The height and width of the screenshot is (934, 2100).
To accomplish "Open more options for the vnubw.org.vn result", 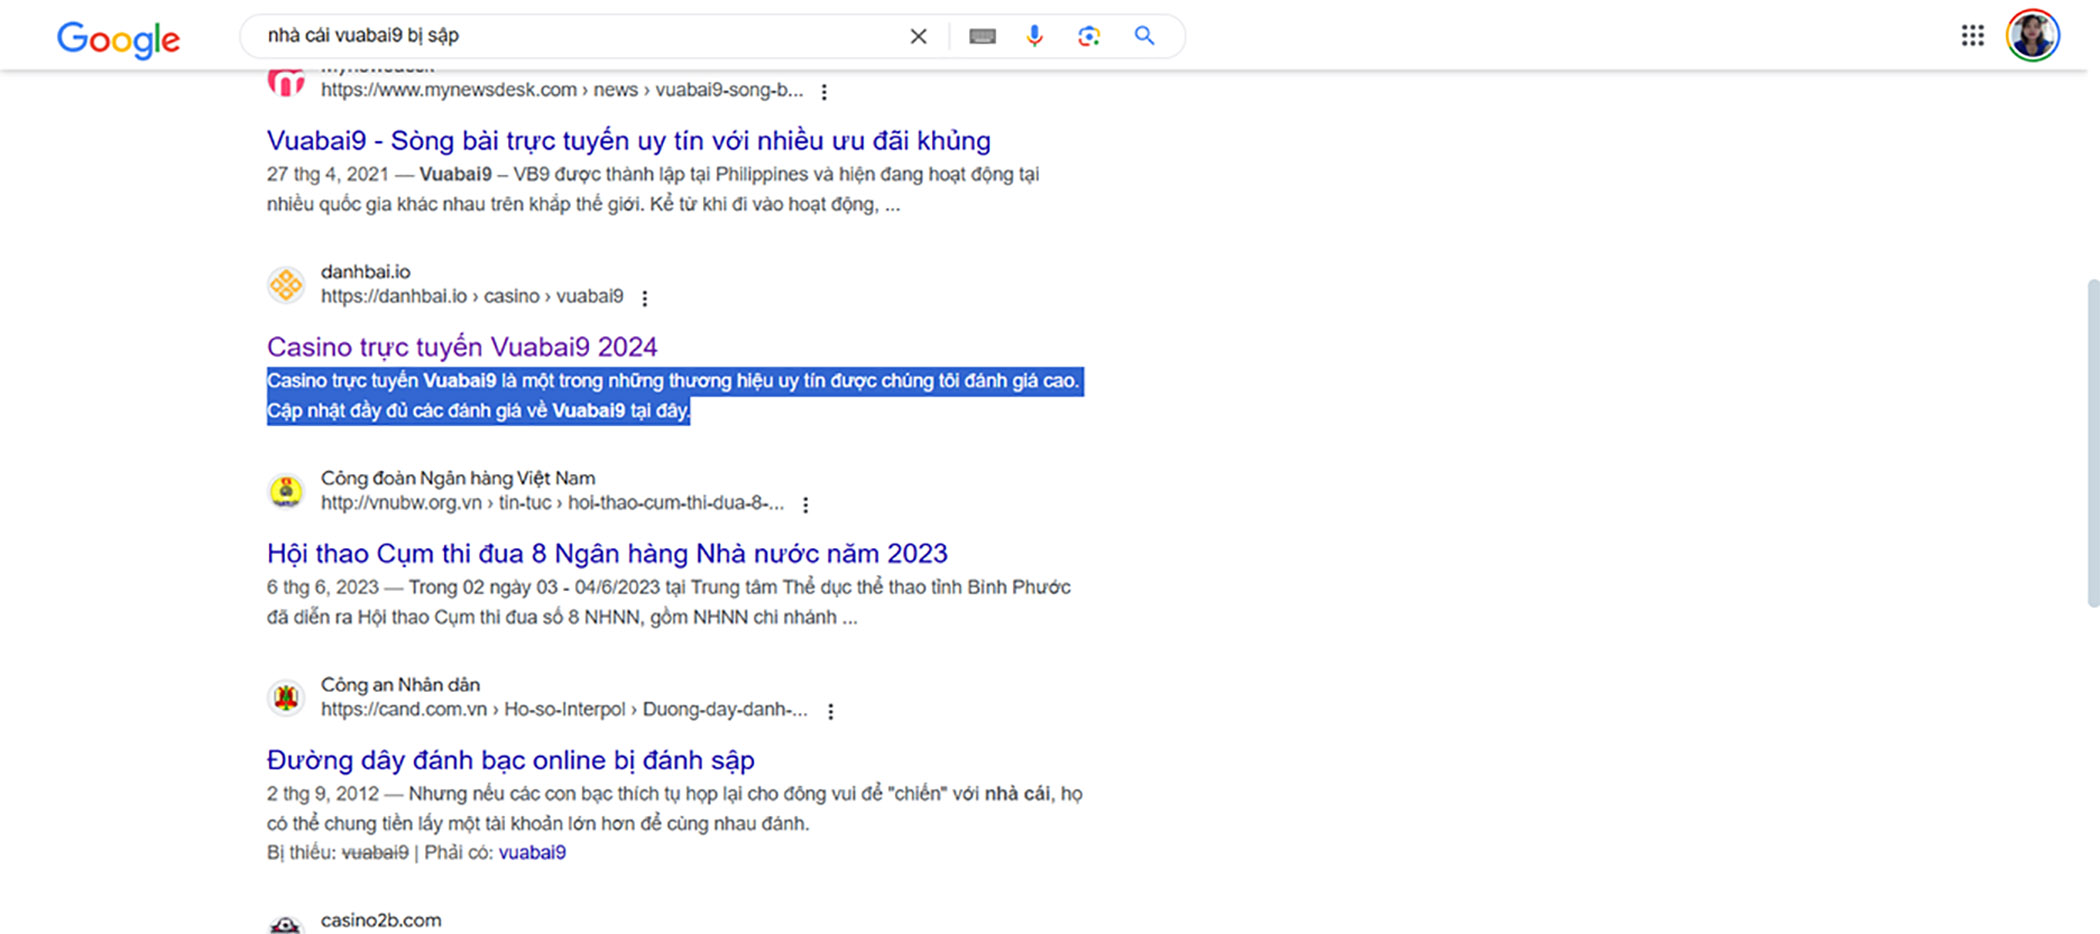I will click(806, 505).
